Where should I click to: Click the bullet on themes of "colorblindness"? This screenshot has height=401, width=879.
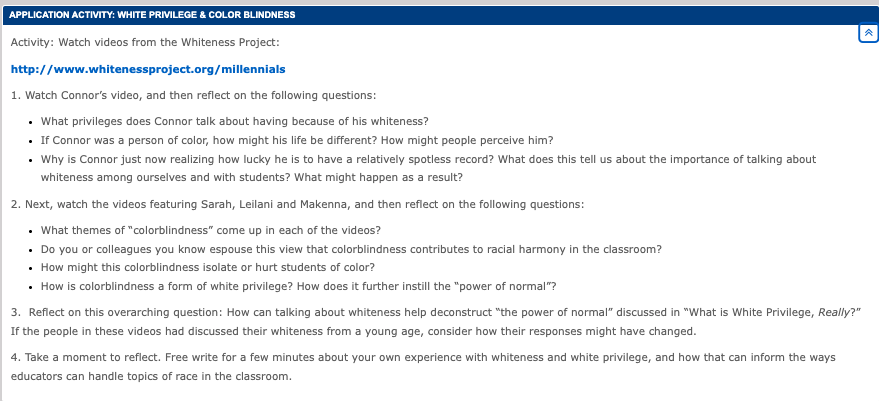click(210, 229)
